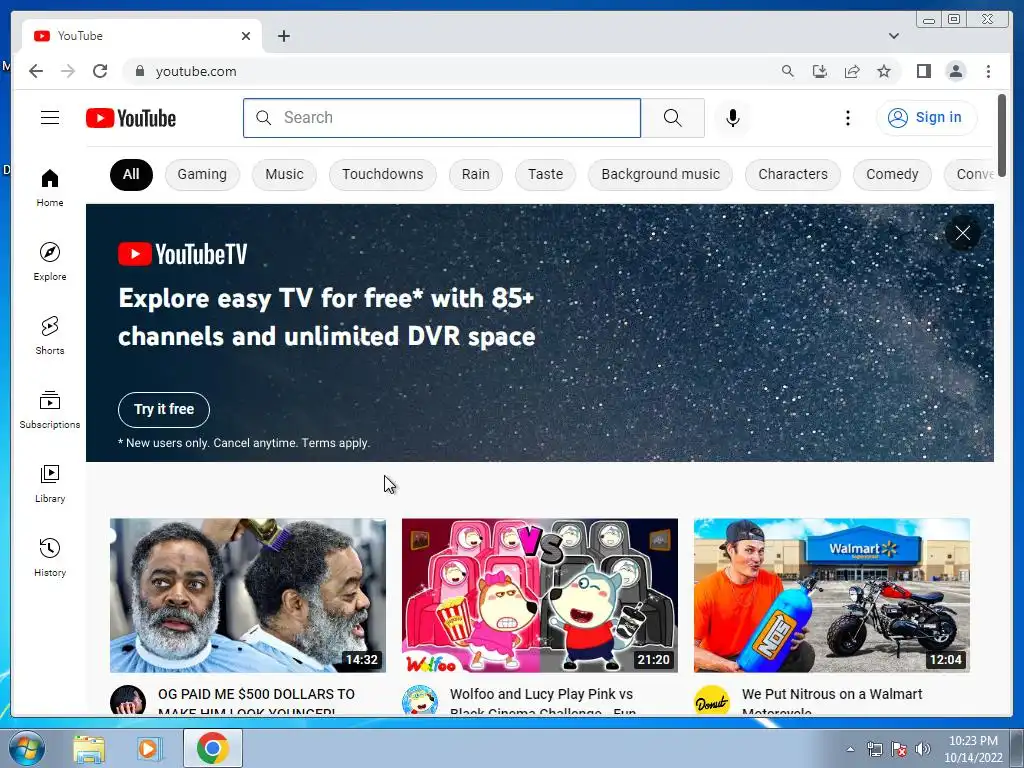
Task: Select the Characters filter chip
Action: tap(793, 174)
